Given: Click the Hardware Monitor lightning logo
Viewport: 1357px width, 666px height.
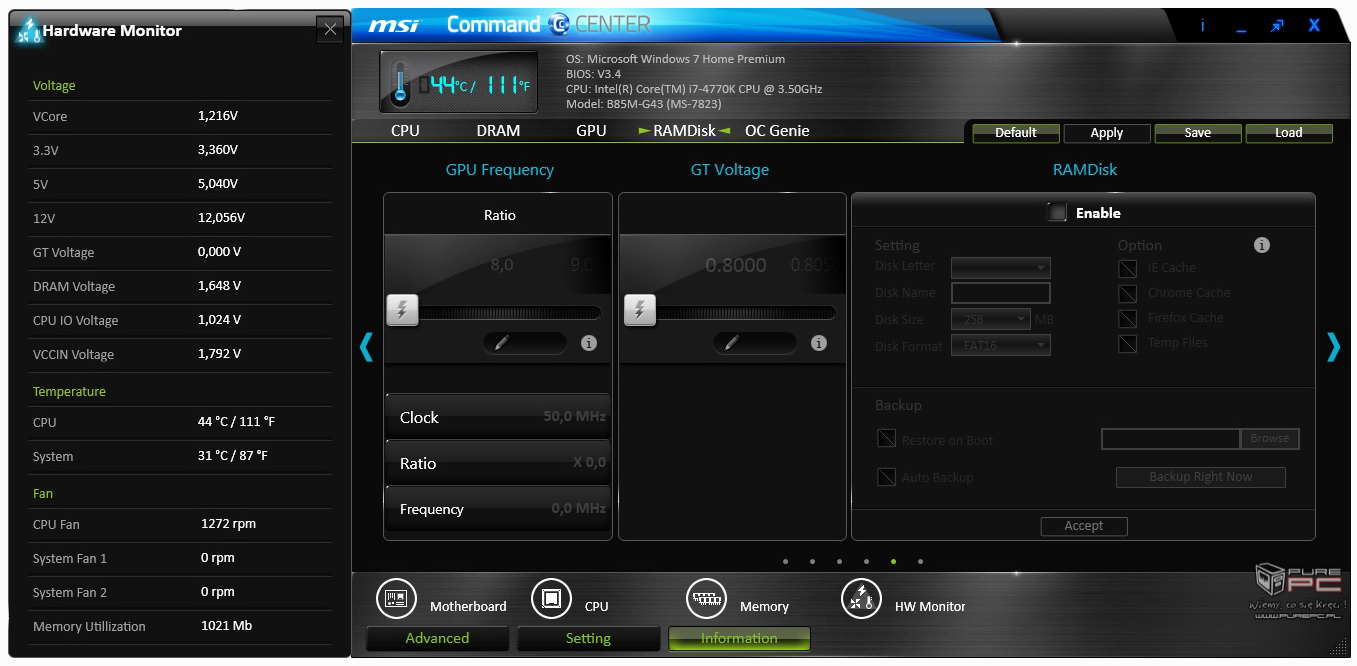Looking at the screenshot, I should click(x=29, y=31).
